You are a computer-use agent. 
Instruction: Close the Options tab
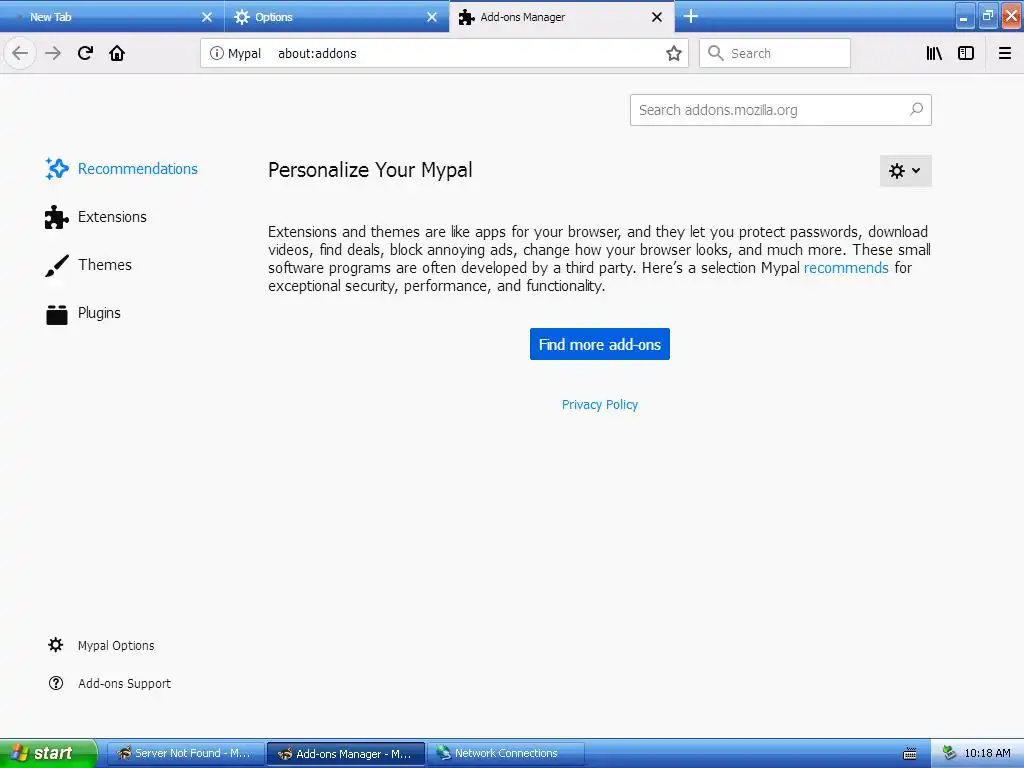[432, 17]
